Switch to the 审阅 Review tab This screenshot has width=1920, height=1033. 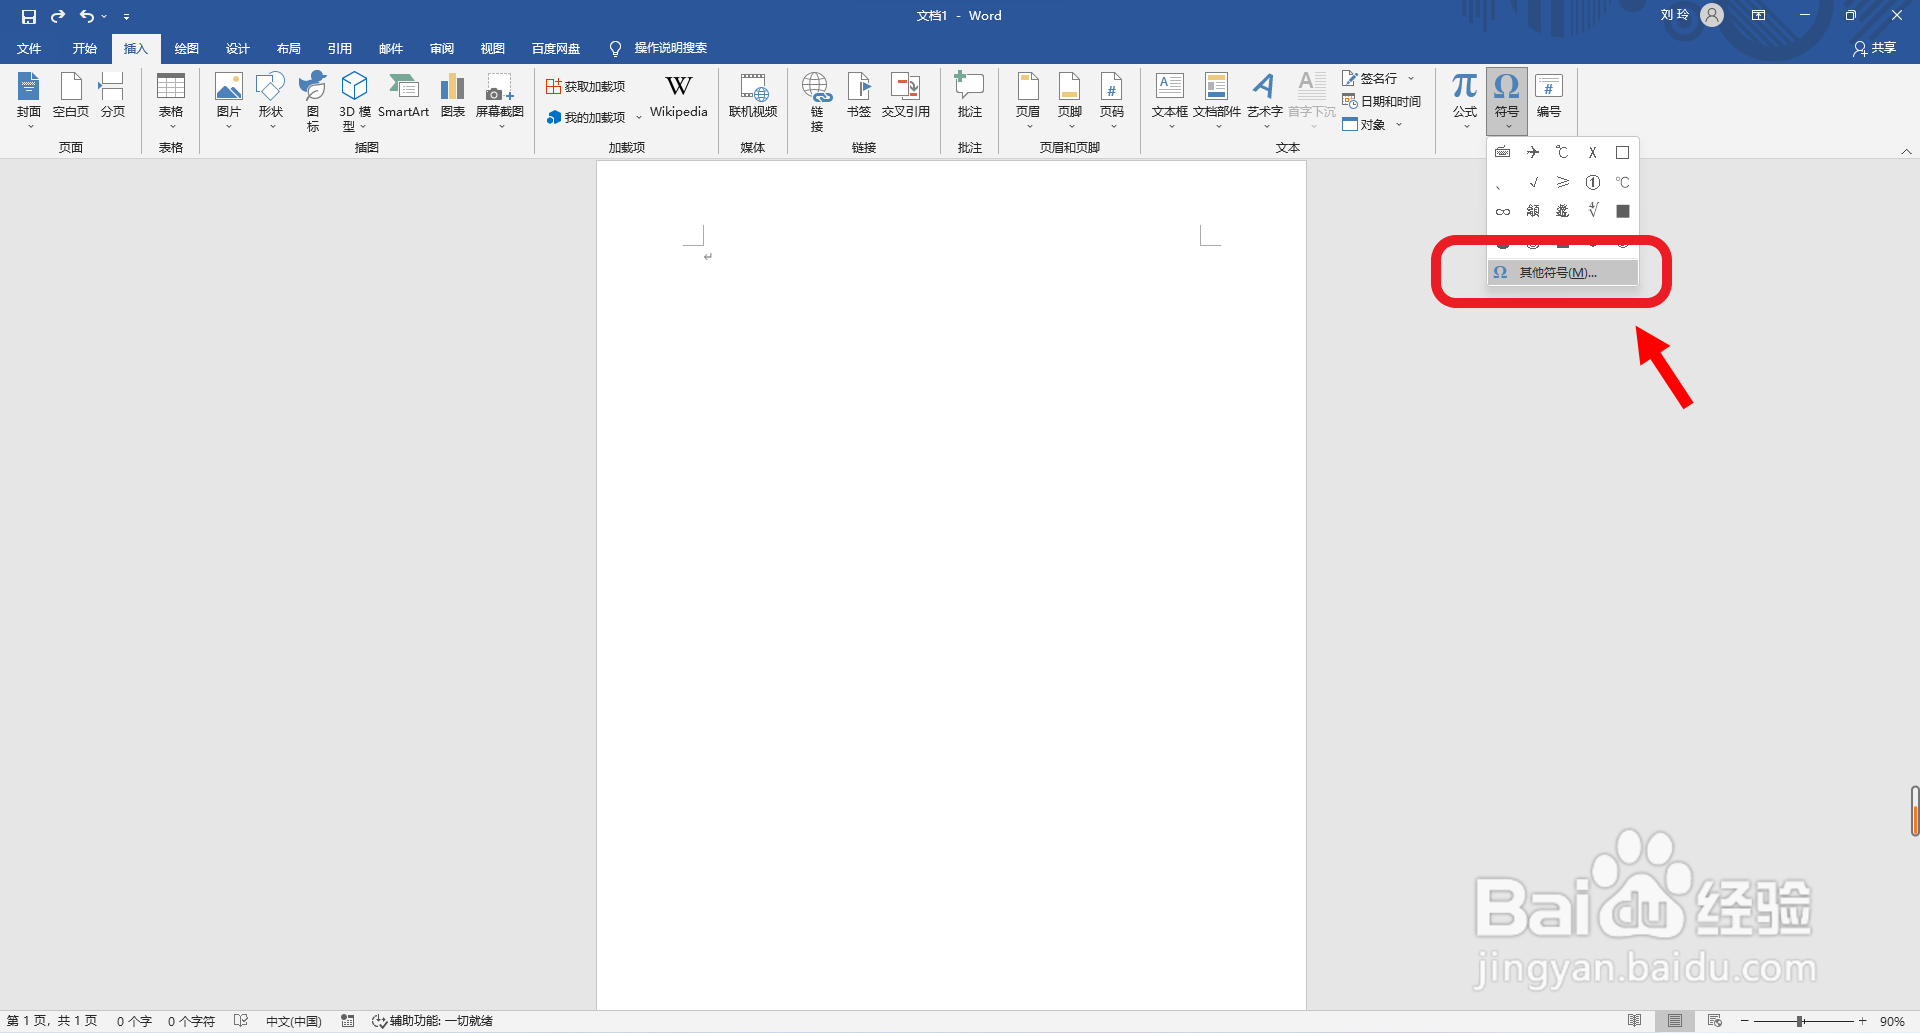[x=442, y=48]
